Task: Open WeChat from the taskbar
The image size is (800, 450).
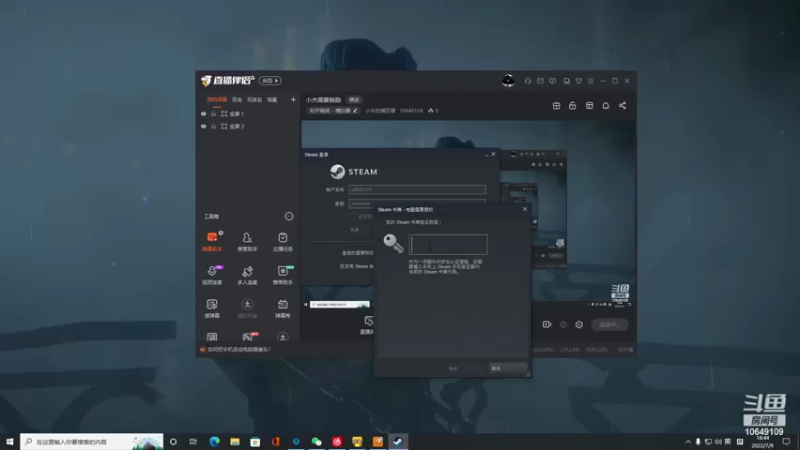Action: (x=316, y=441)
